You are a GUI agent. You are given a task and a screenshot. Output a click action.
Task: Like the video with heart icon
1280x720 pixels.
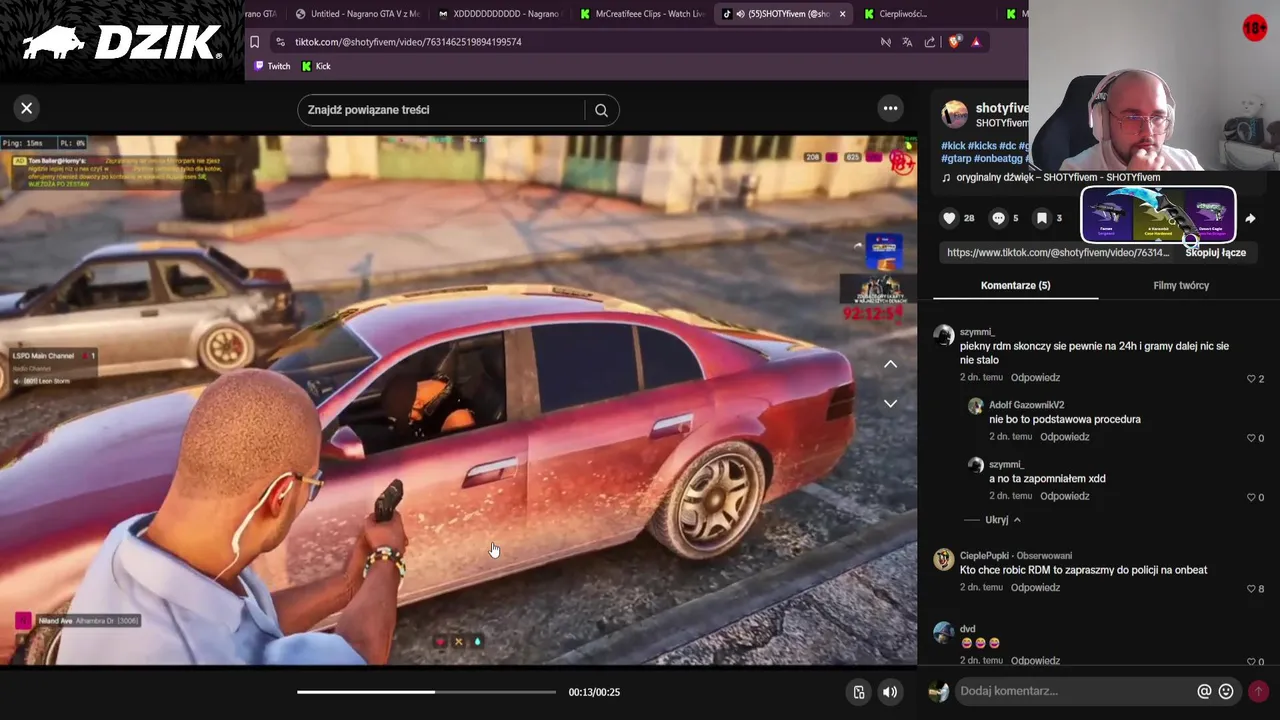coord(949,218)
